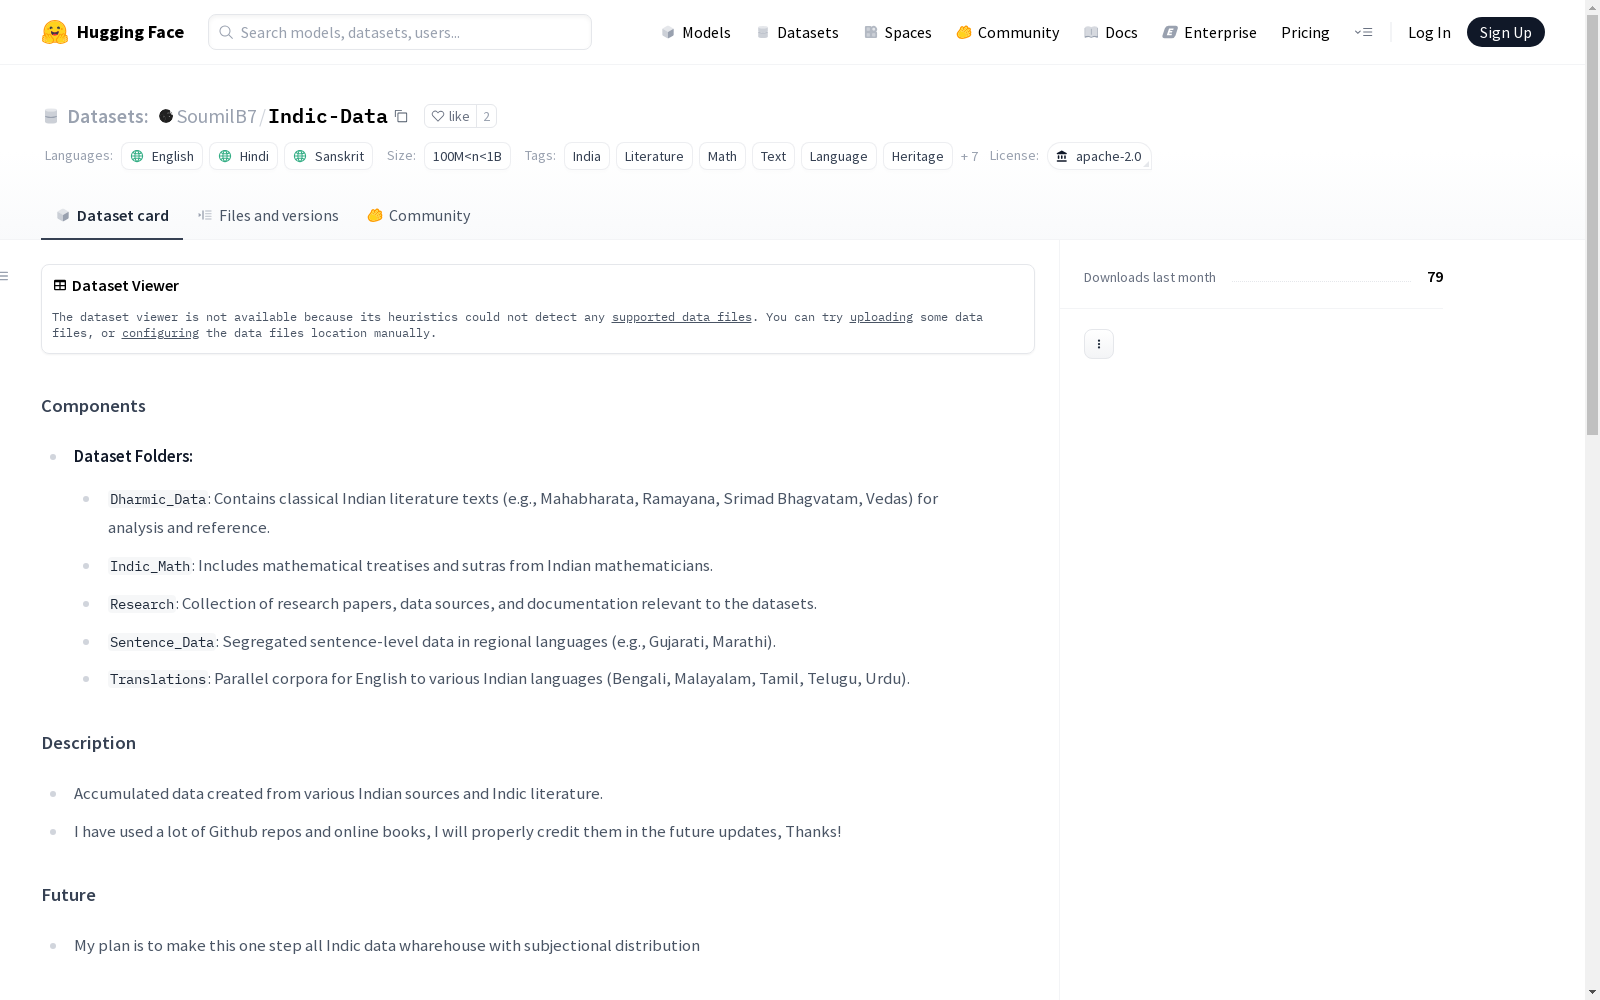Click the Future heading
The width and height of the screenshot is (1600, 1000).
(68, 895)
